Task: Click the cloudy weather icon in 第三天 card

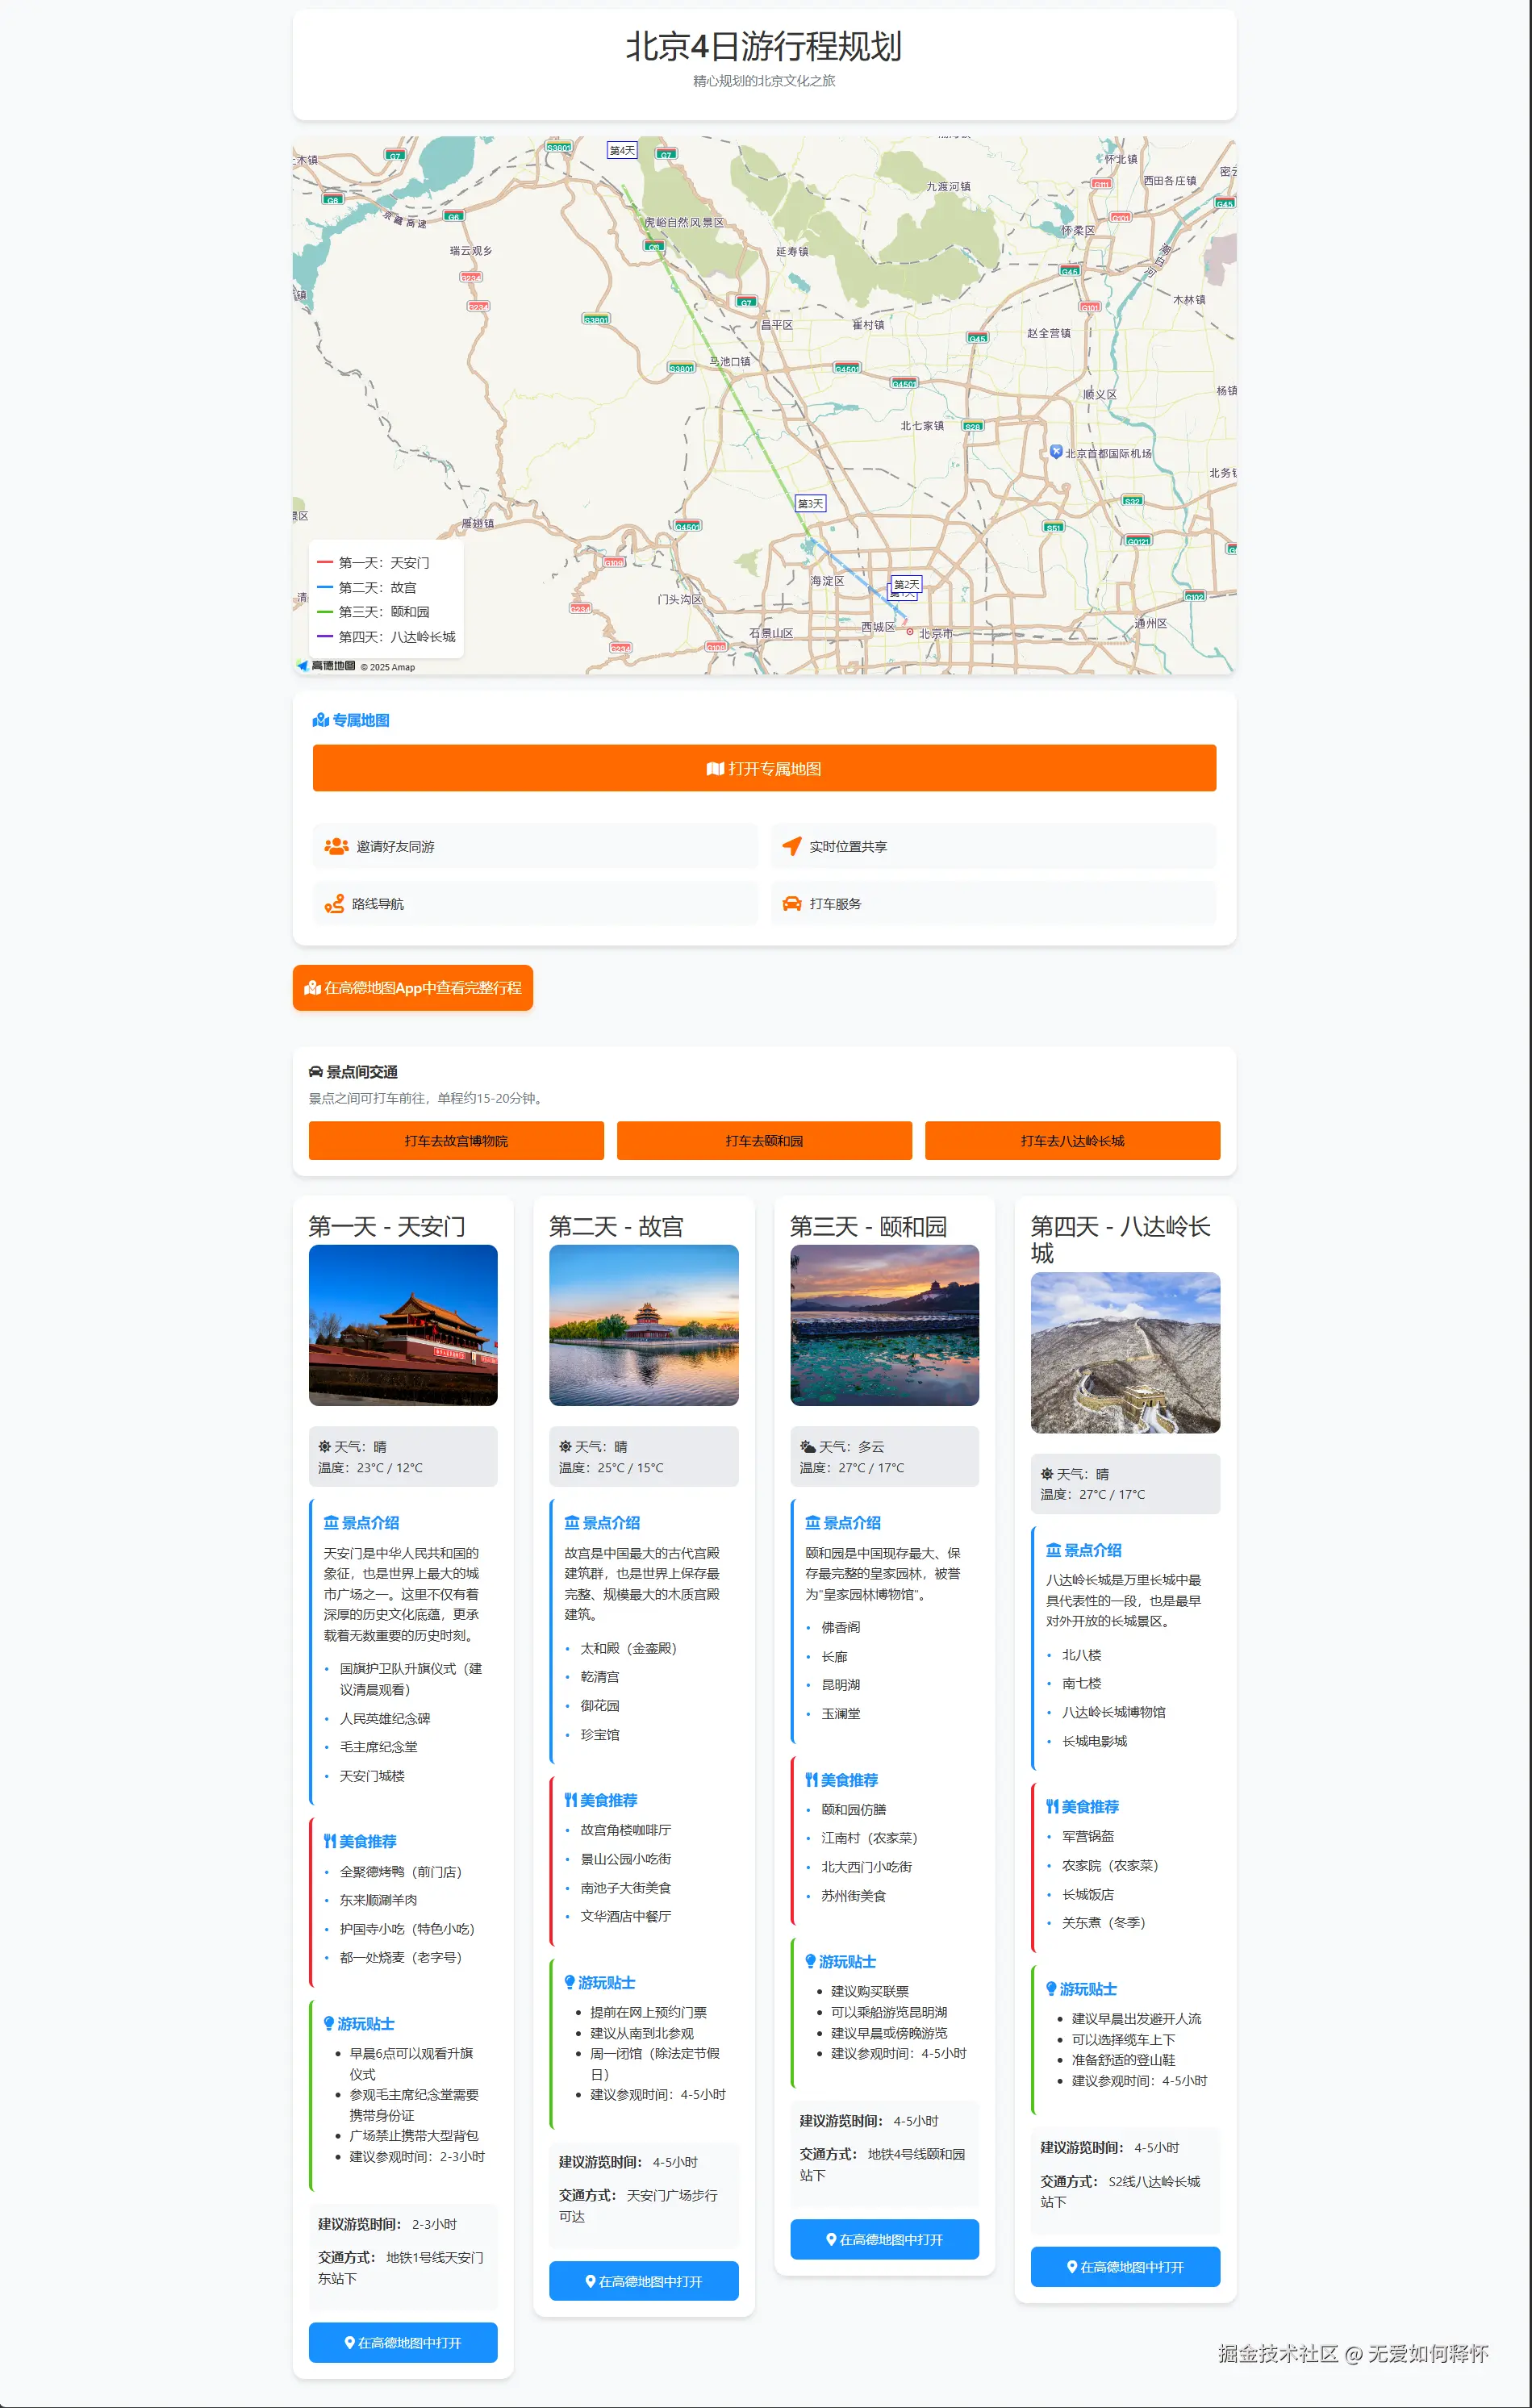Action: point(808,1446)
